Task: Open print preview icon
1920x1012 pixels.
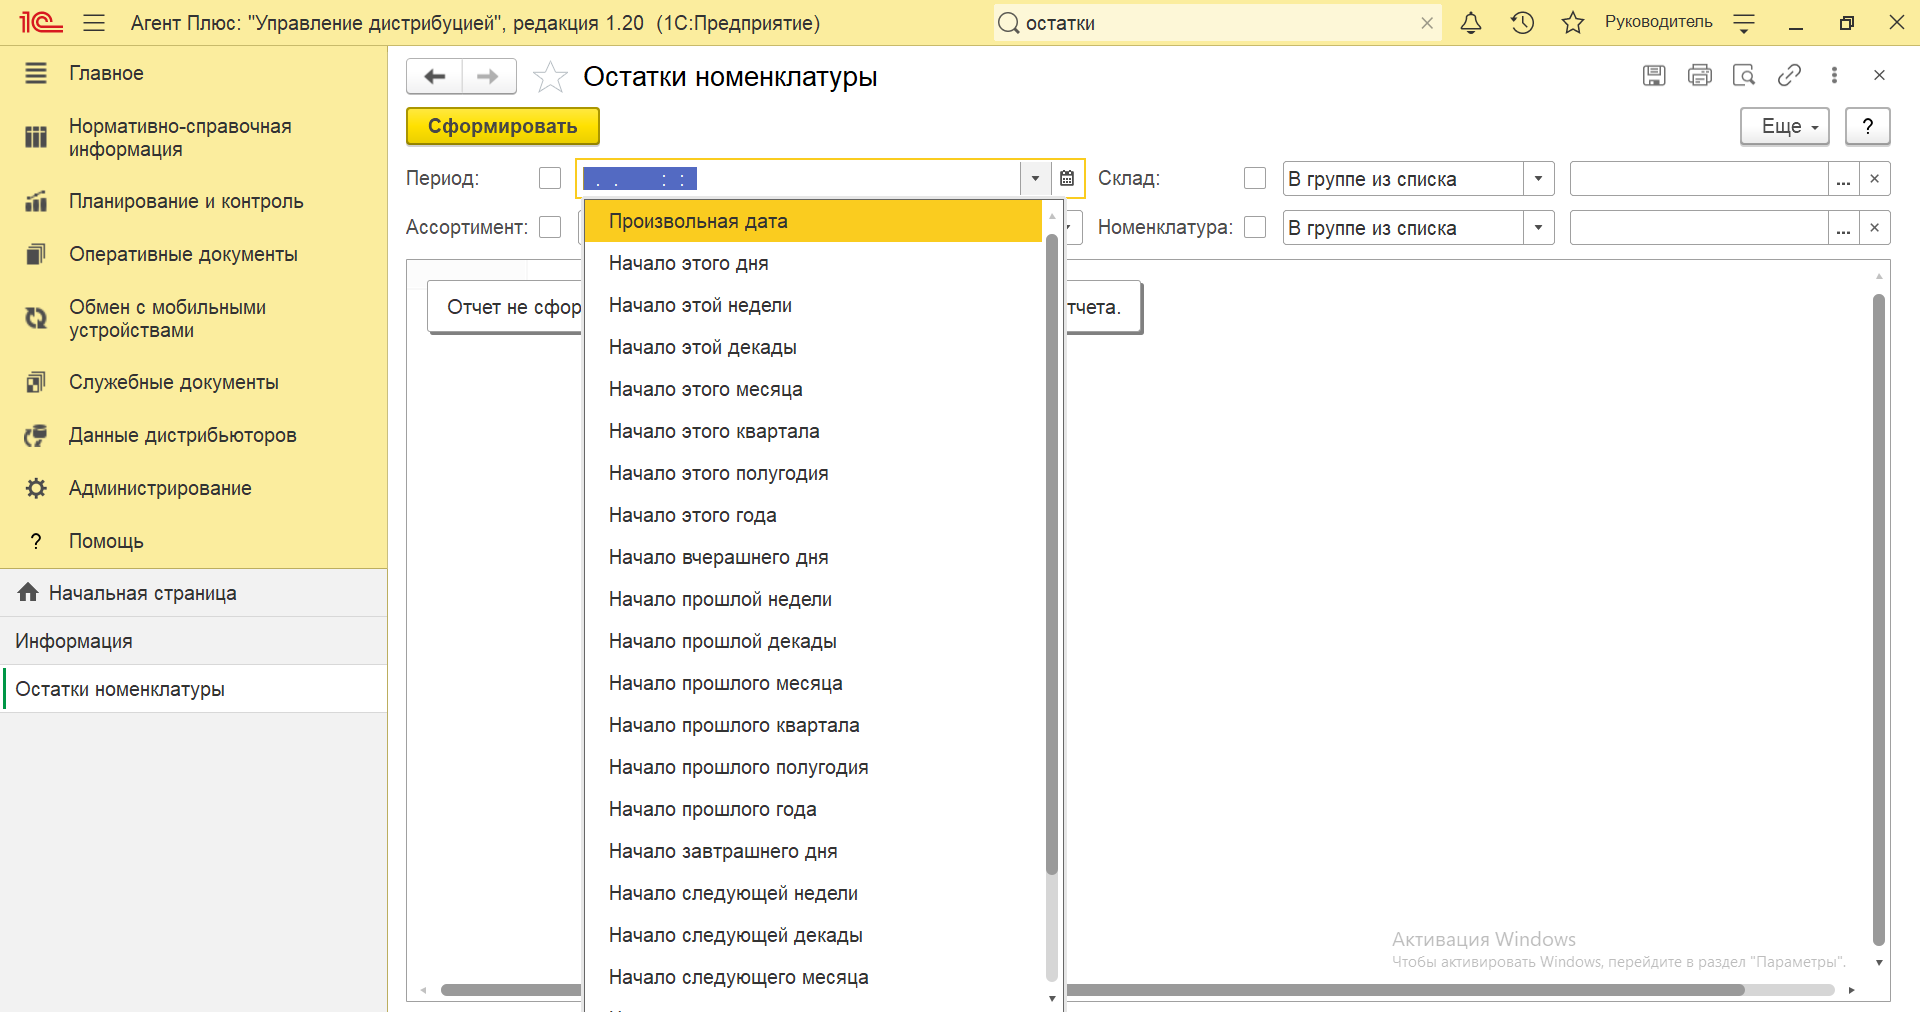Action: [1744, 75]
